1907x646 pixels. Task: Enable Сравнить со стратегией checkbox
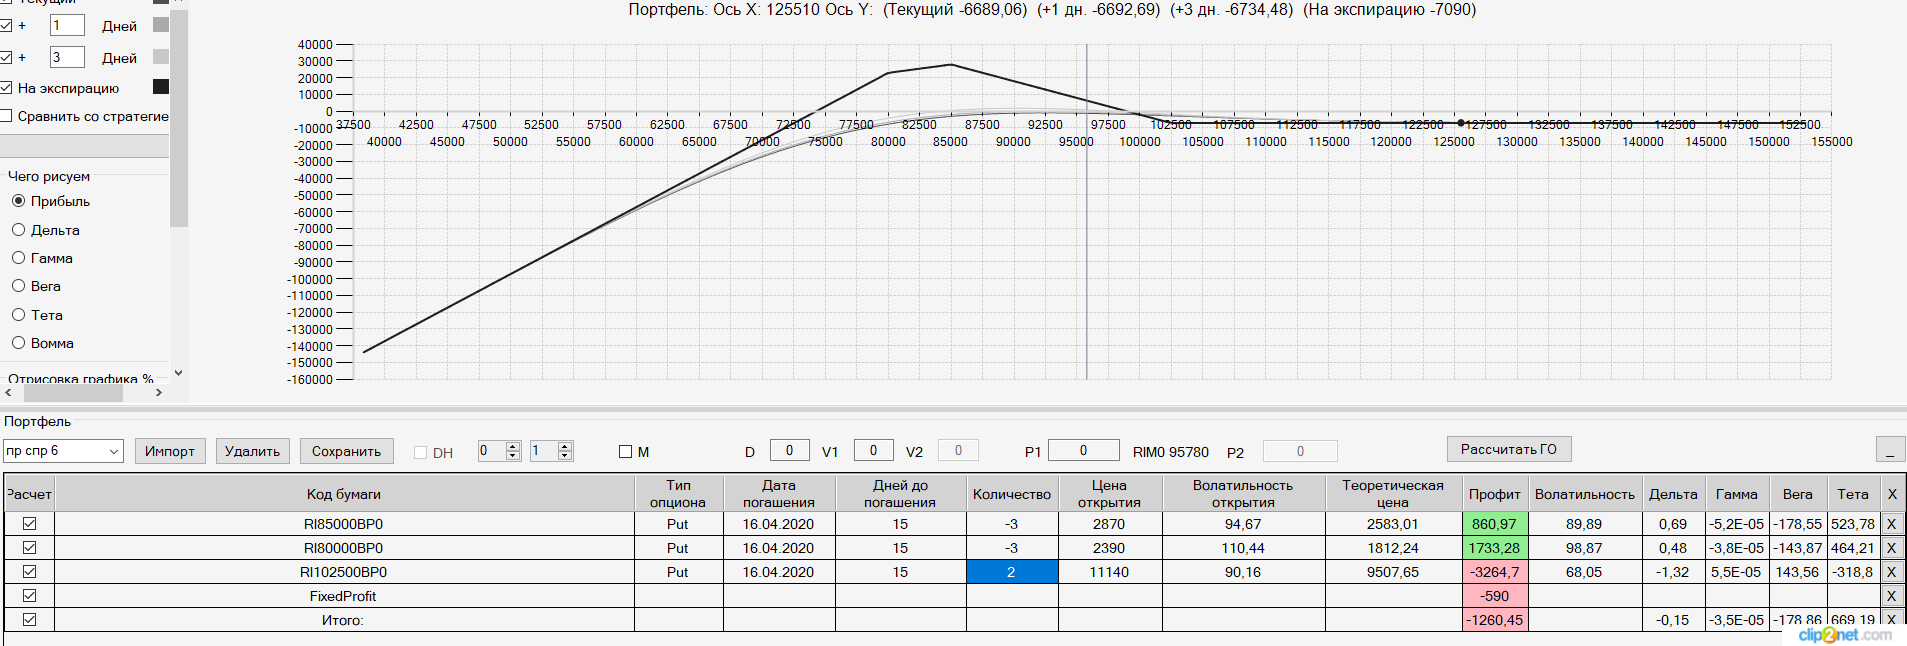point(6,116)
